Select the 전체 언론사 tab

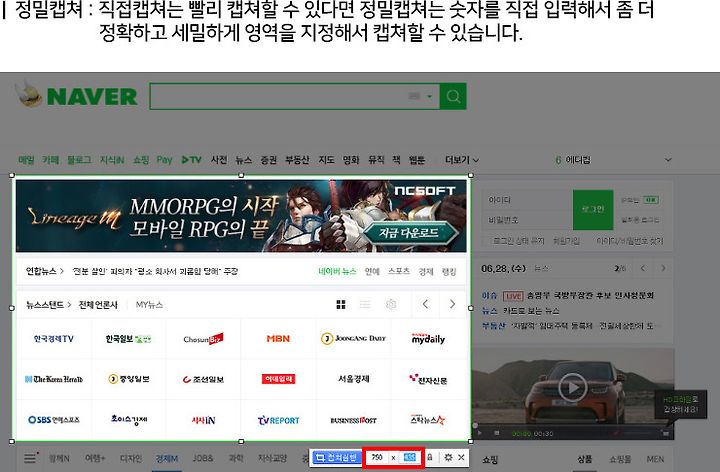click(x=98, y=304)
